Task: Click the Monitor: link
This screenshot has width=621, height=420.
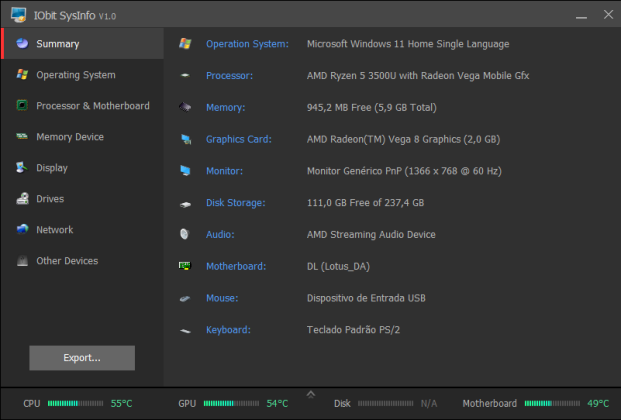Action: pyautogui.click(x=224, y=171)
